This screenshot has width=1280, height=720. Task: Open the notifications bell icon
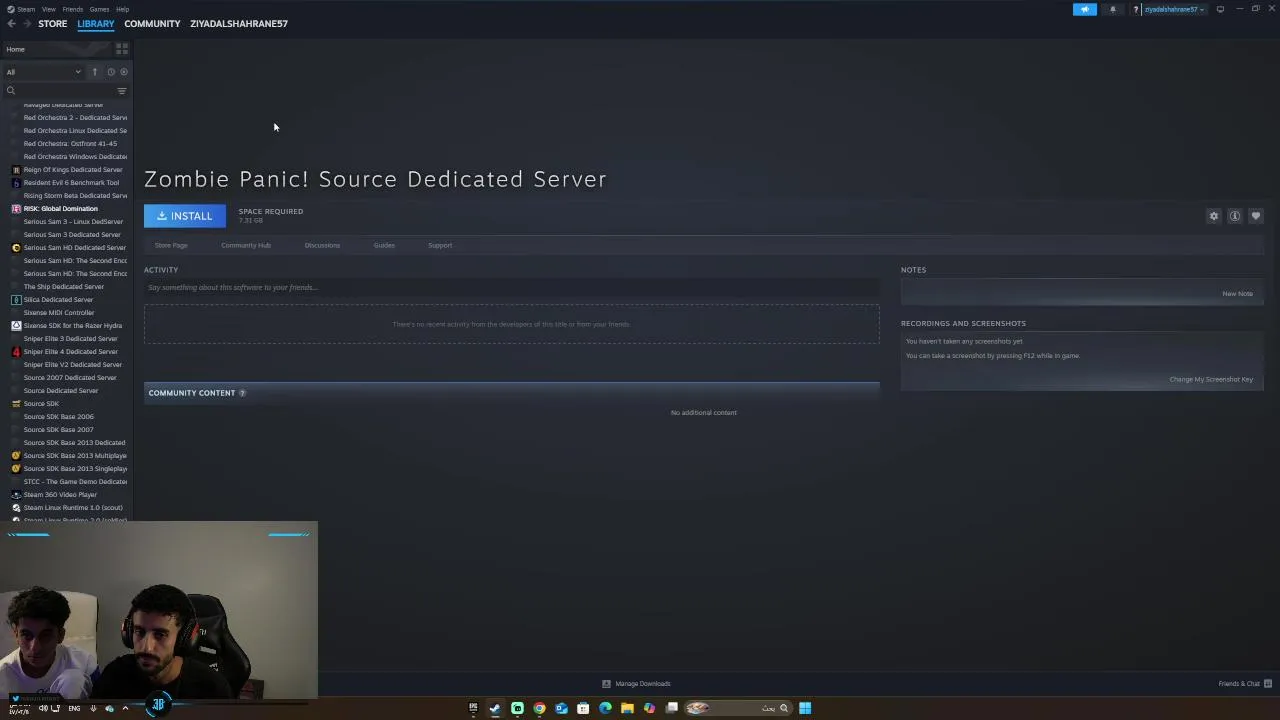click(1113, 9)
